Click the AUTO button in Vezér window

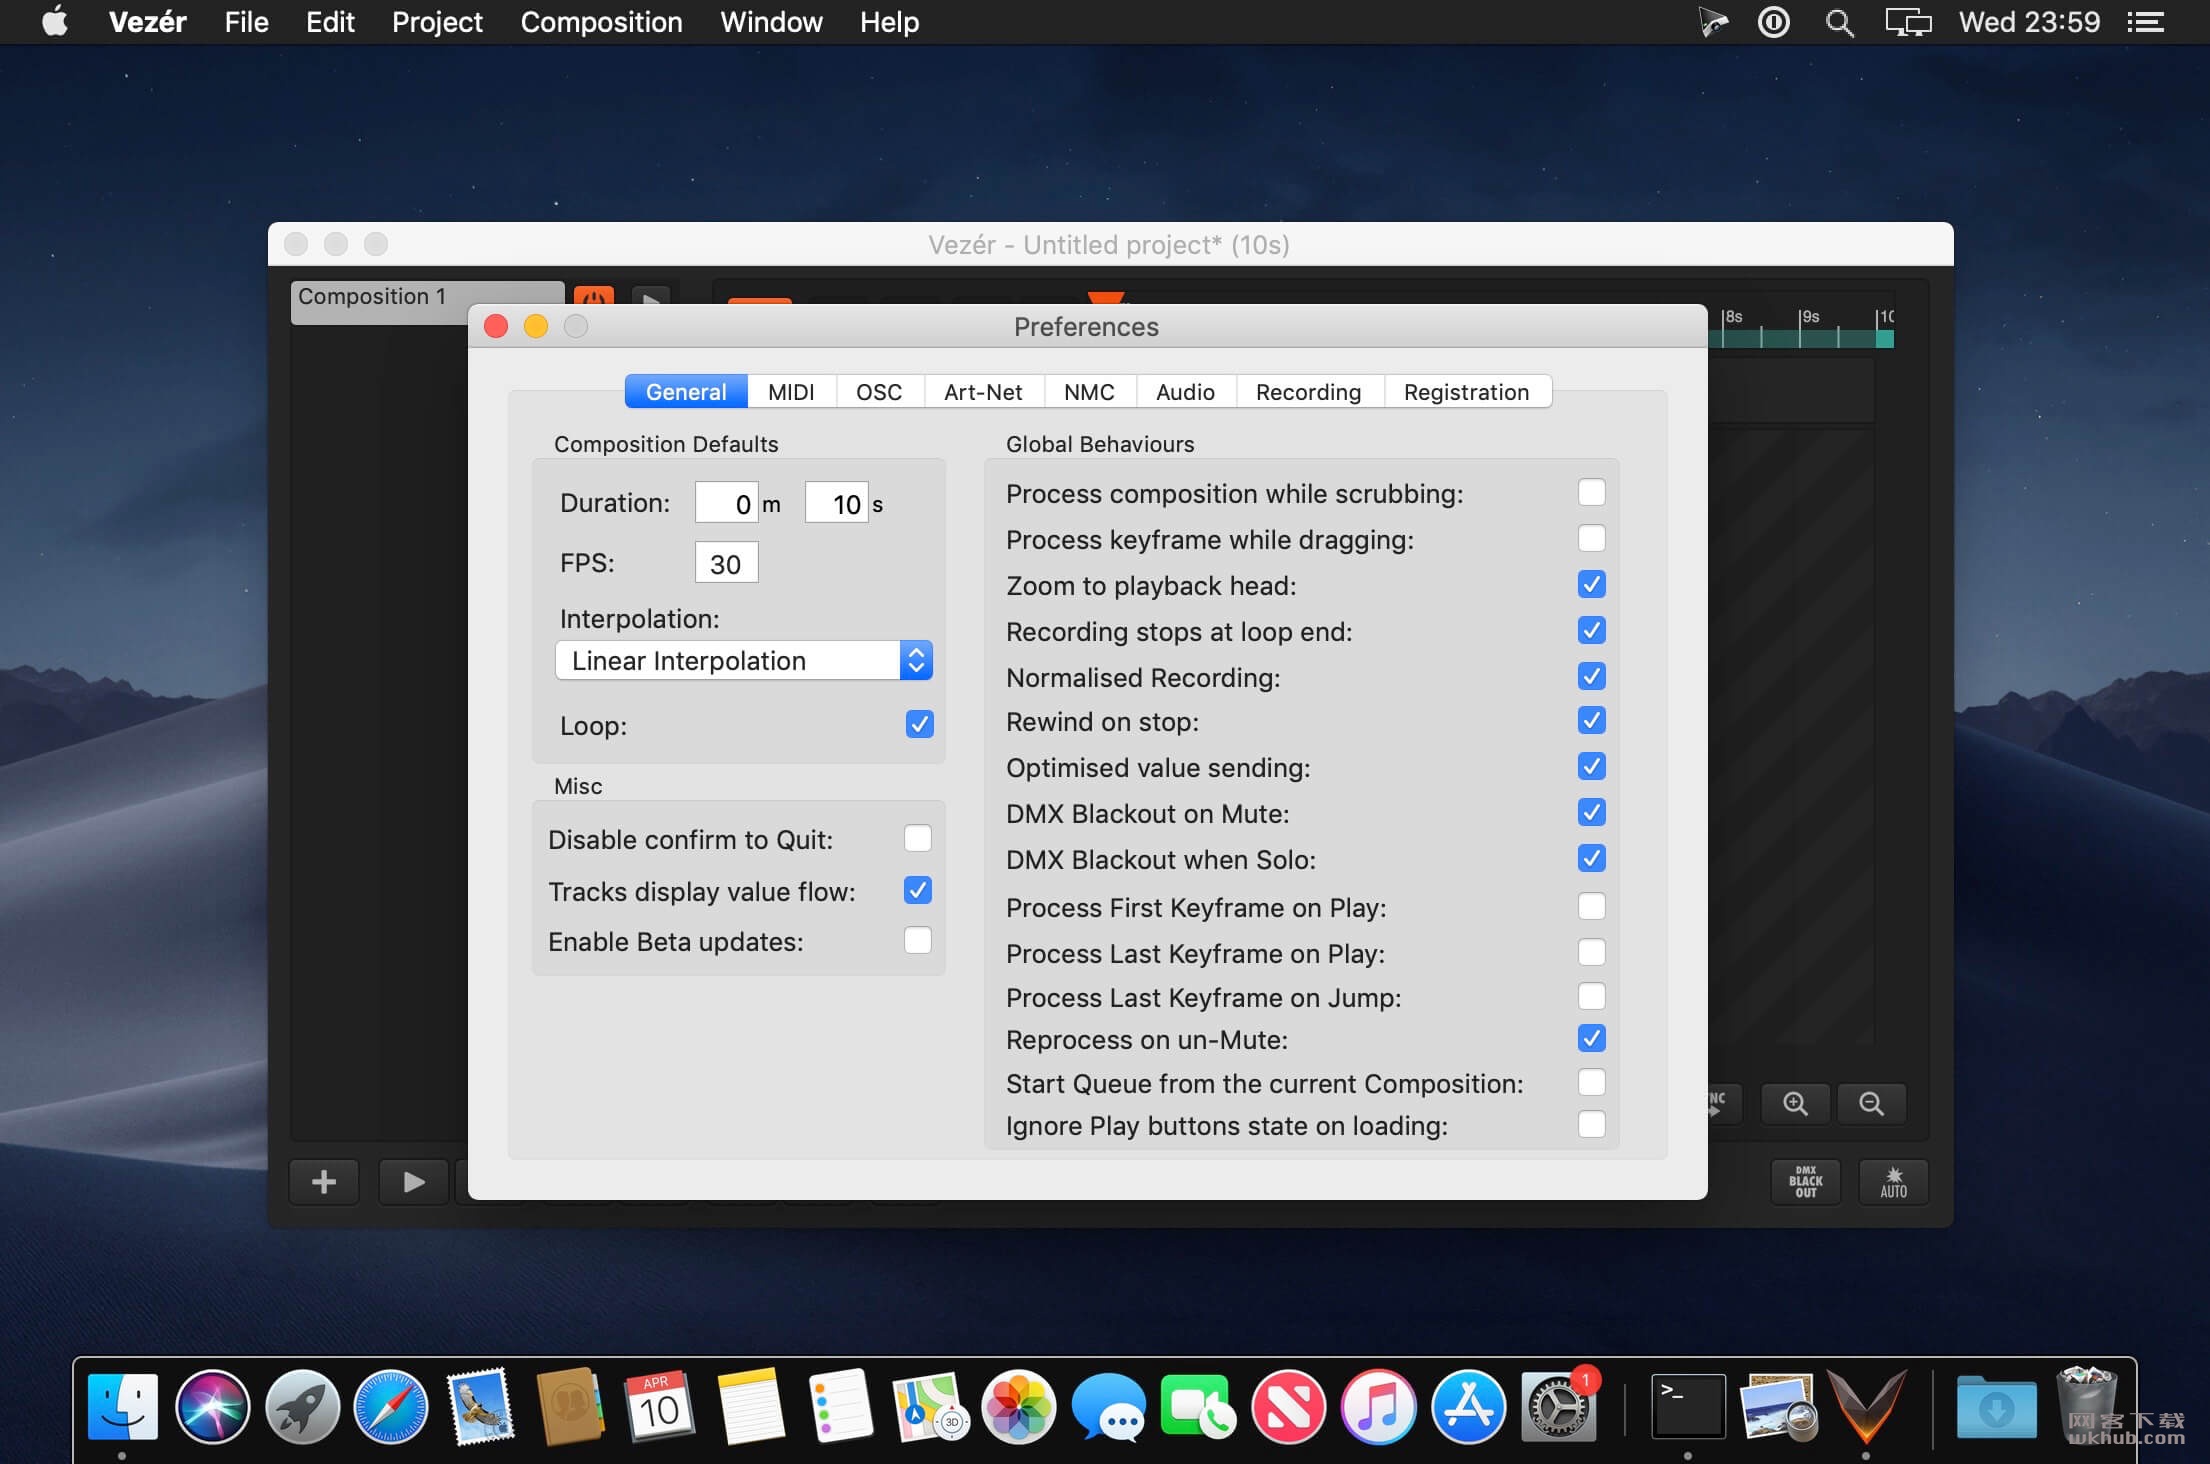pyautogui.click(x=1893, y=1182)
